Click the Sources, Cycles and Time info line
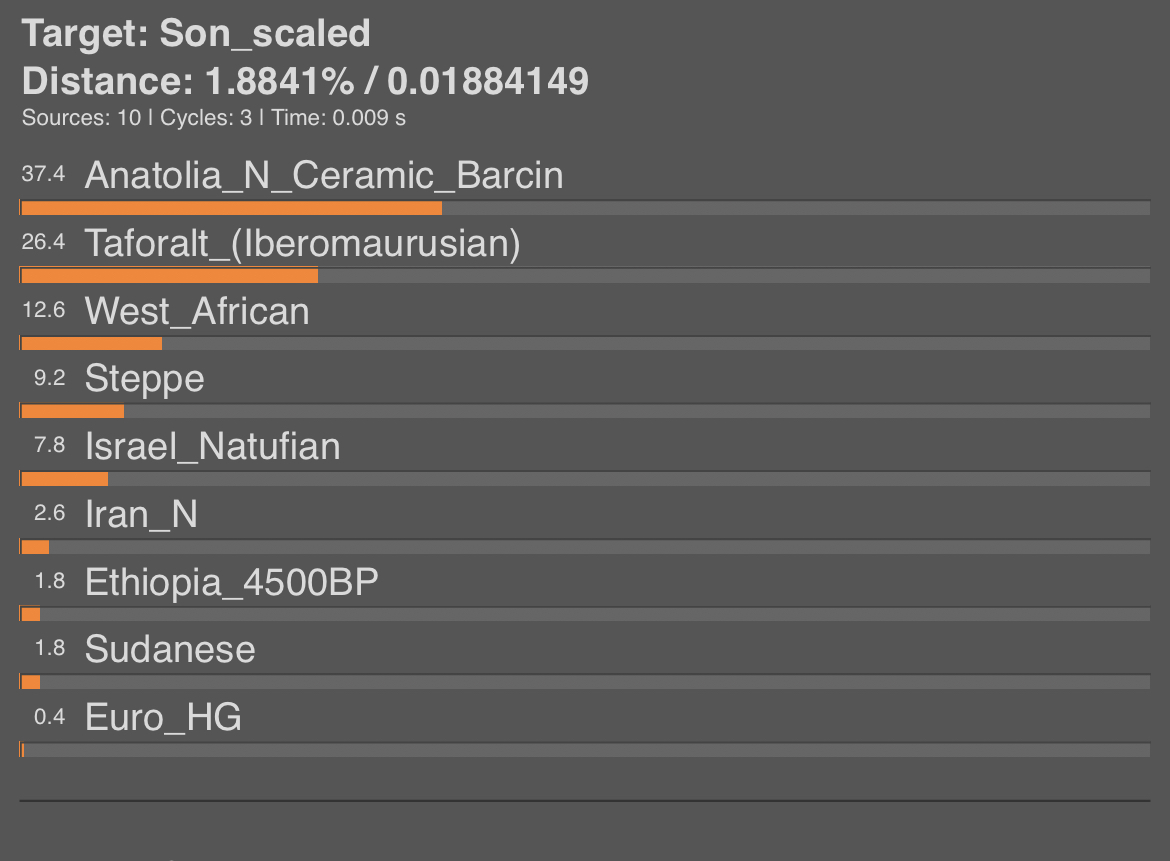Screen dimensions: 1170x861 (213, 118)
